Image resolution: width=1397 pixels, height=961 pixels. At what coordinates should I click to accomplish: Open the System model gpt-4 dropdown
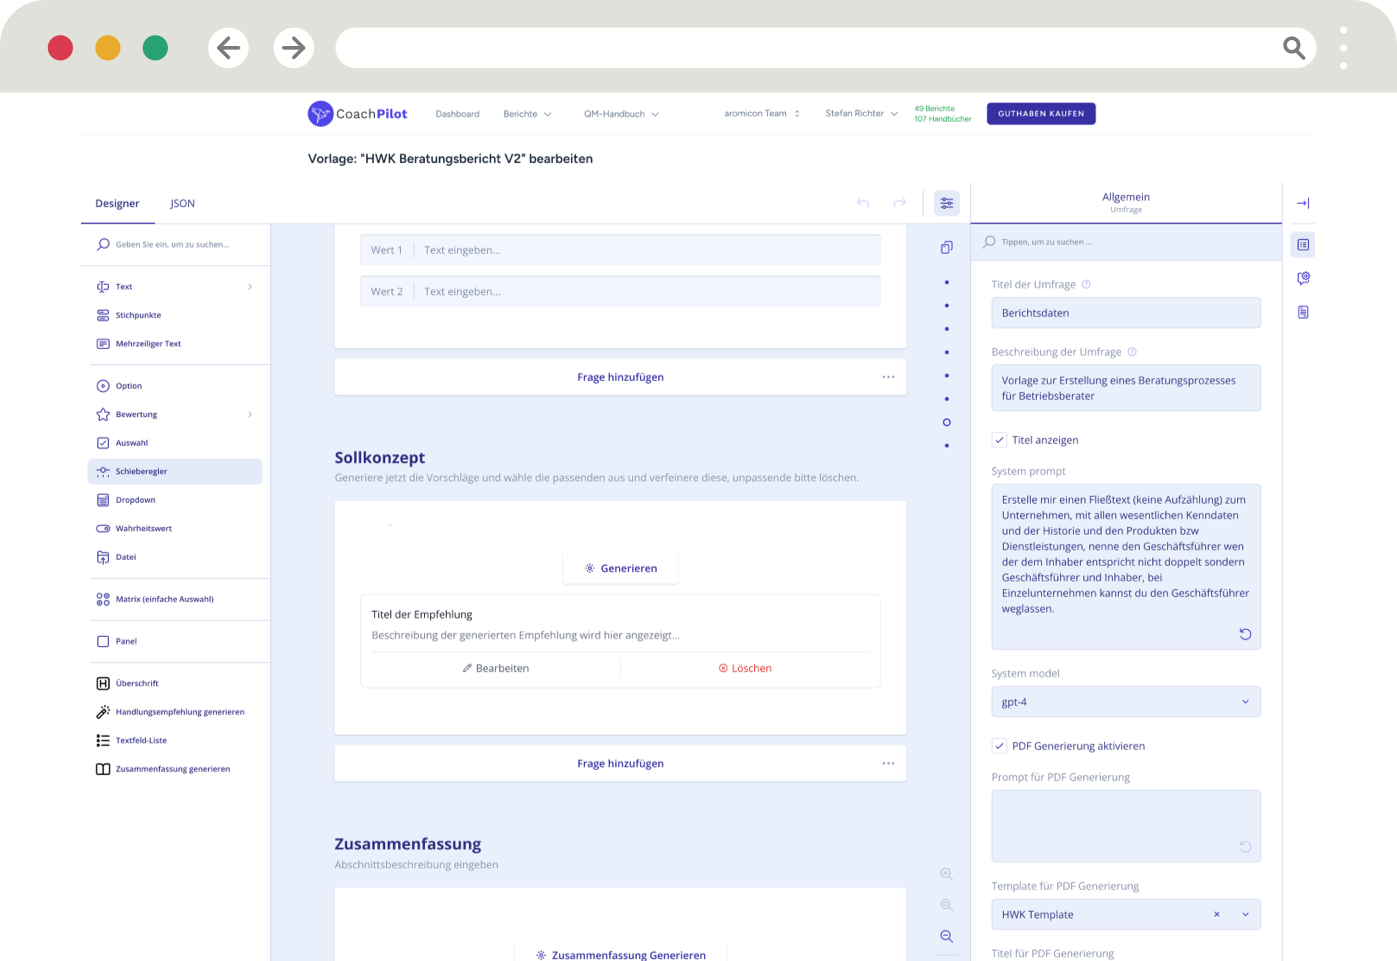[x=1126, y=702]
